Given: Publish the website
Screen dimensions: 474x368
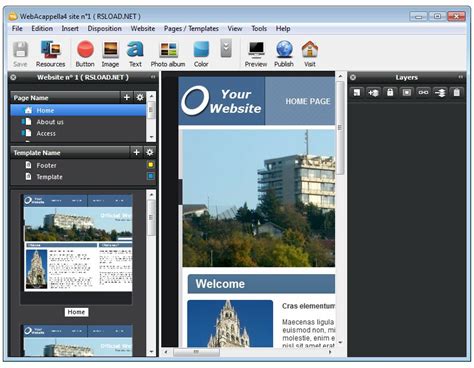Looking at the screenshot, I should point(284,54).
